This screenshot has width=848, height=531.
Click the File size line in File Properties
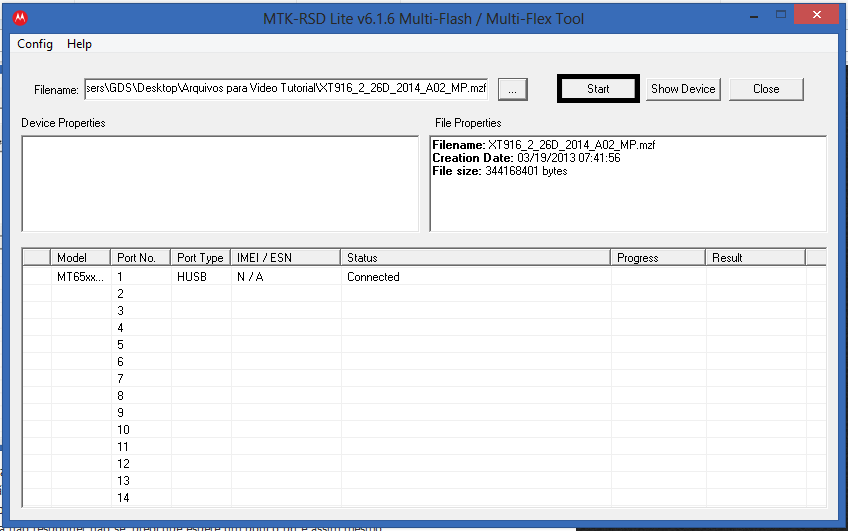500,171
